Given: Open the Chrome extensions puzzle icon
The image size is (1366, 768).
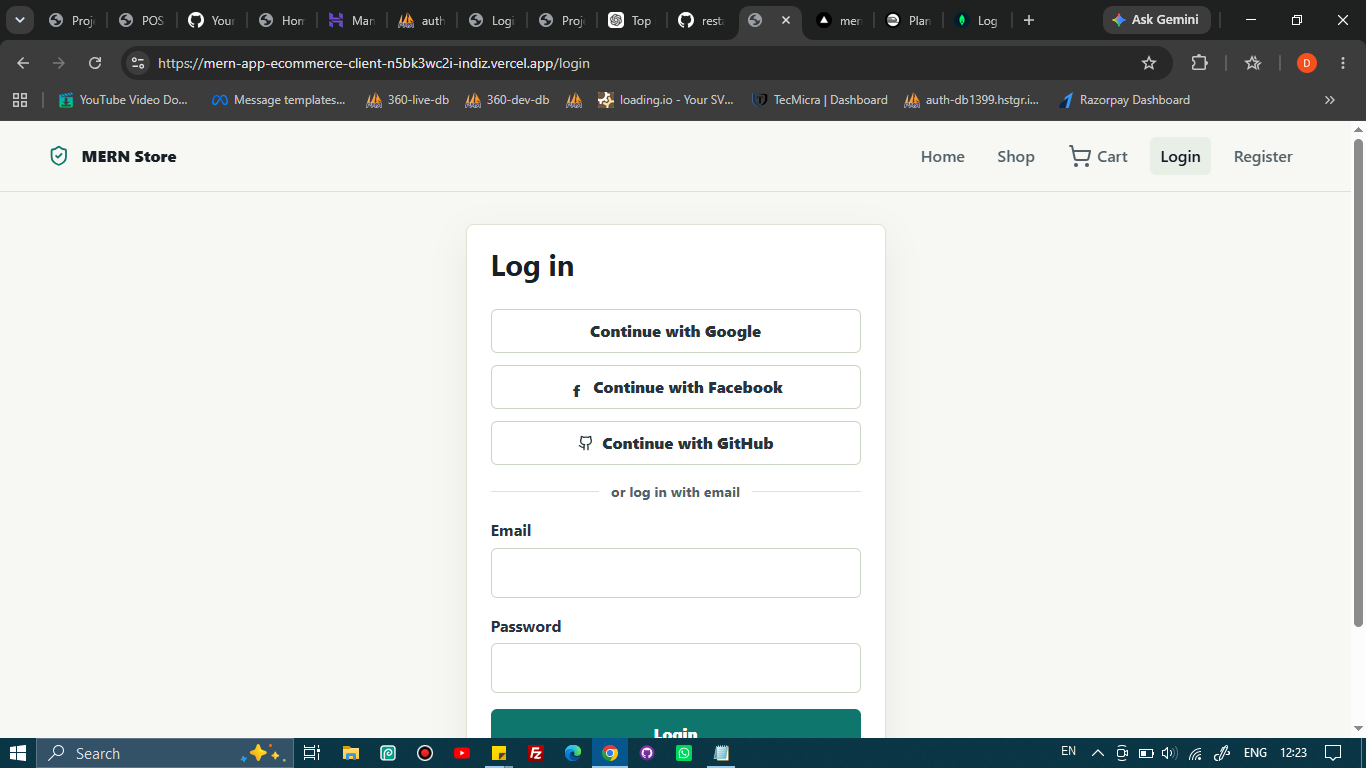Looking at the screenshot, I should coord(1199,63).
